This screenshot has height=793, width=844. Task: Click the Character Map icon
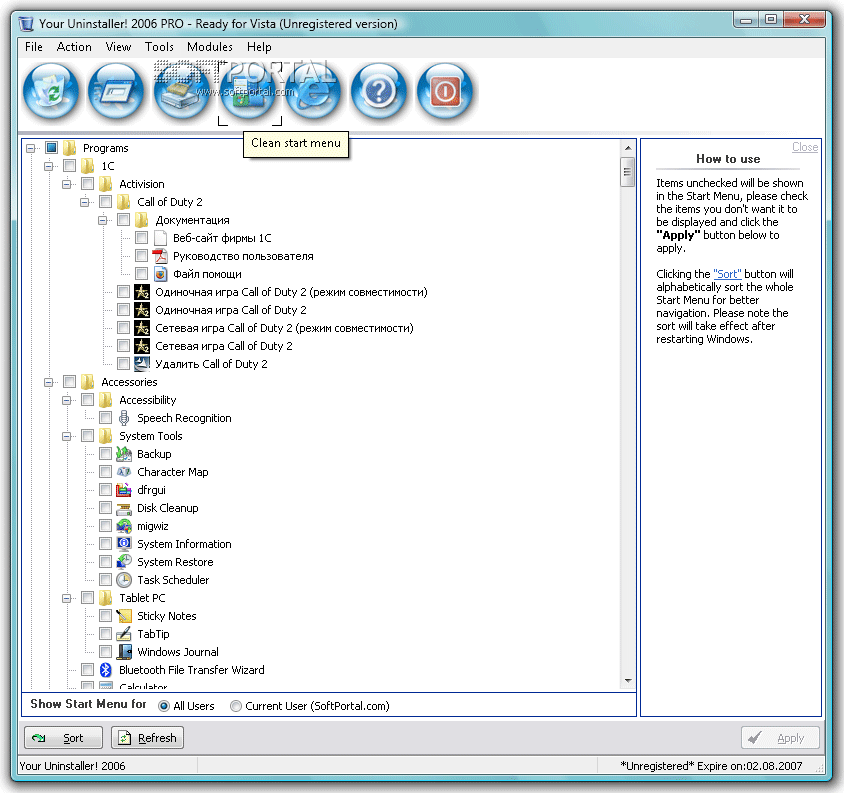[x=124, y=472]
